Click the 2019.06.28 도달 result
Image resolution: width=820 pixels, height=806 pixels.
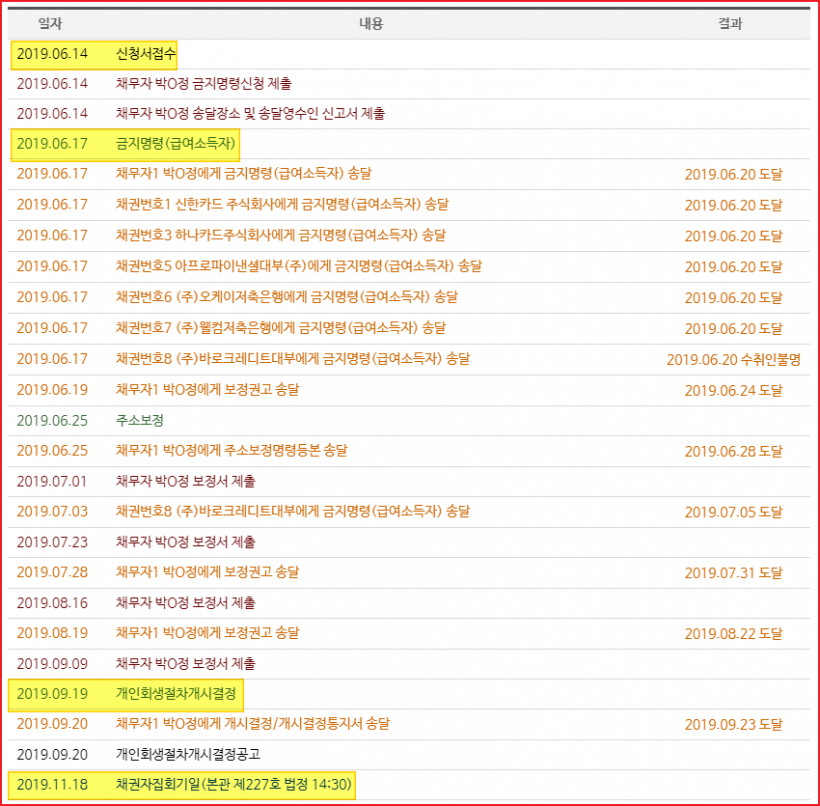[734, 451]
